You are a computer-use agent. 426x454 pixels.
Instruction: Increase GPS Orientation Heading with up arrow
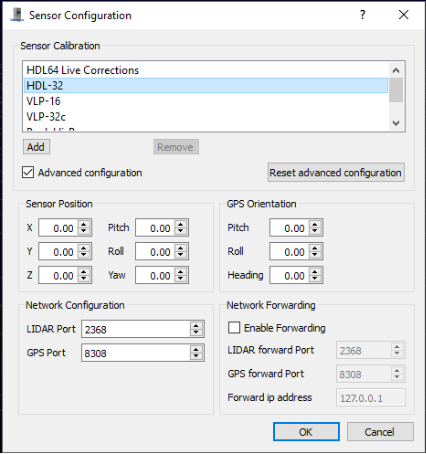(315, 272)
